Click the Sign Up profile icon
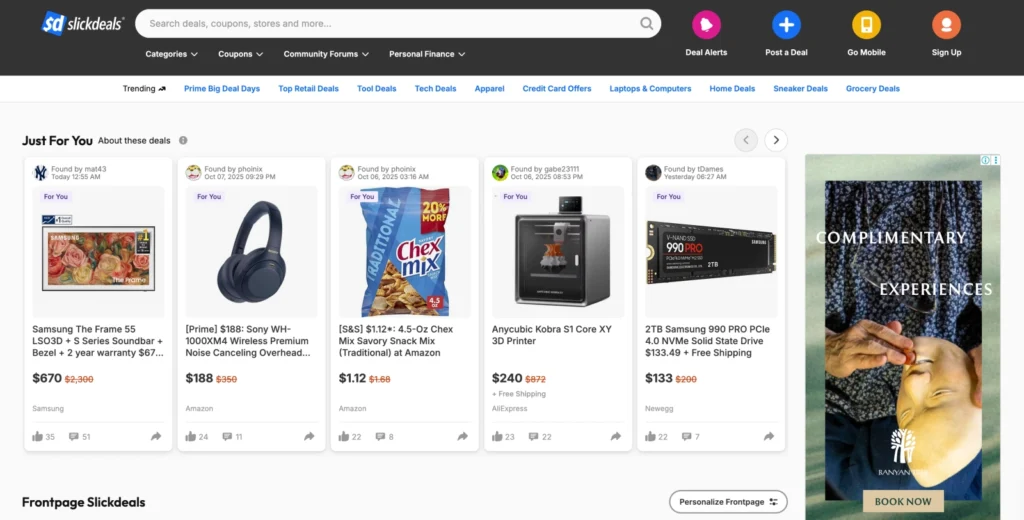1024x520 pixels. point(946,25)
